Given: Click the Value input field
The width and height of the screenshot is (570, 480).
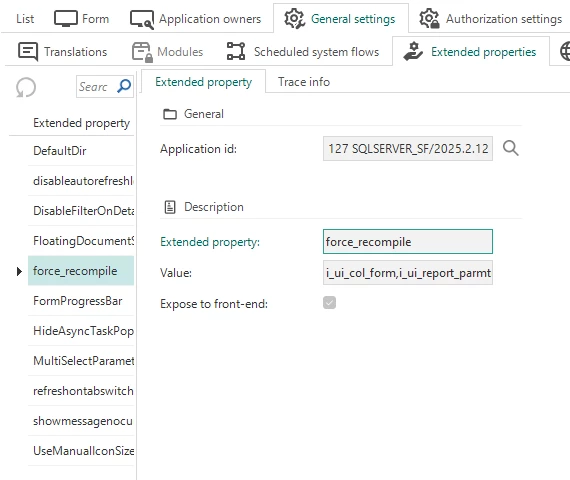Looking at the screenshot, I should [408, 273].
